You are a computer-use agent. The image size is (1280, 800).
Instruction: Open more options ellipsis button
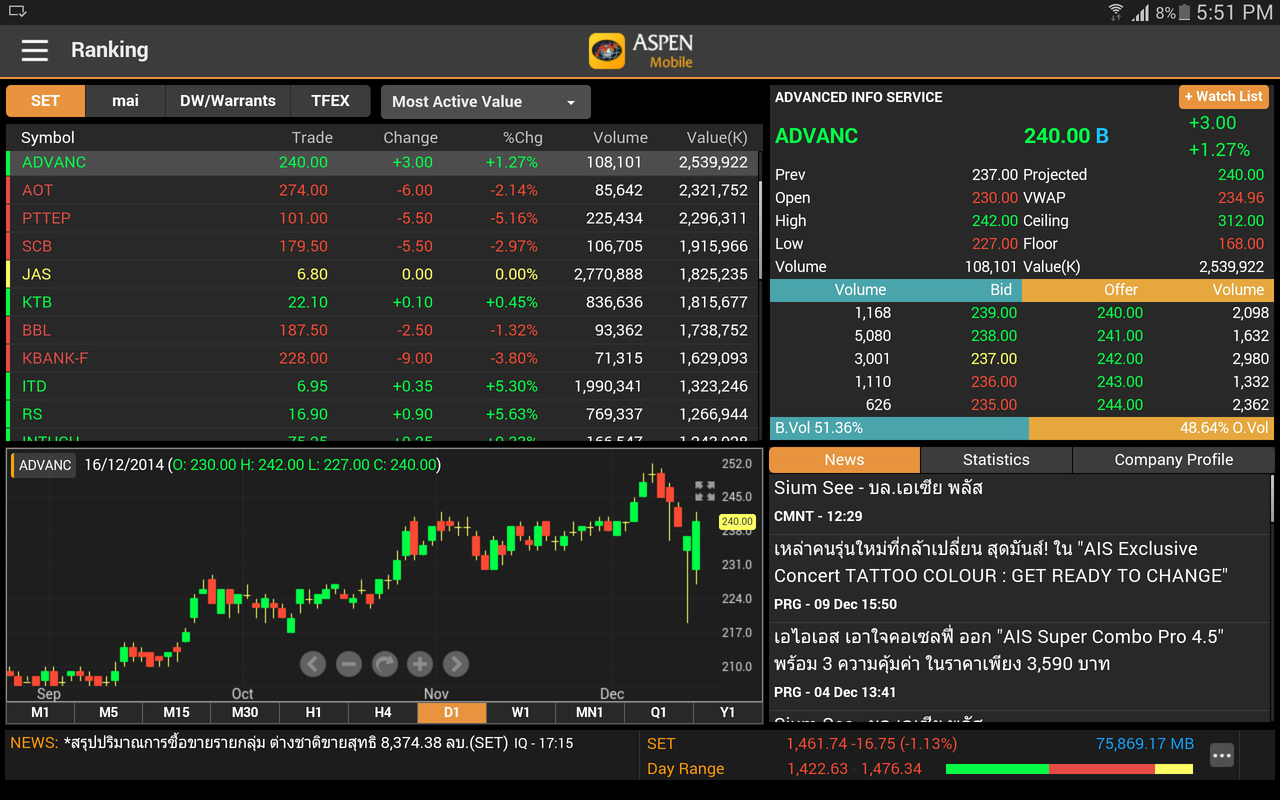[1222, 756]
